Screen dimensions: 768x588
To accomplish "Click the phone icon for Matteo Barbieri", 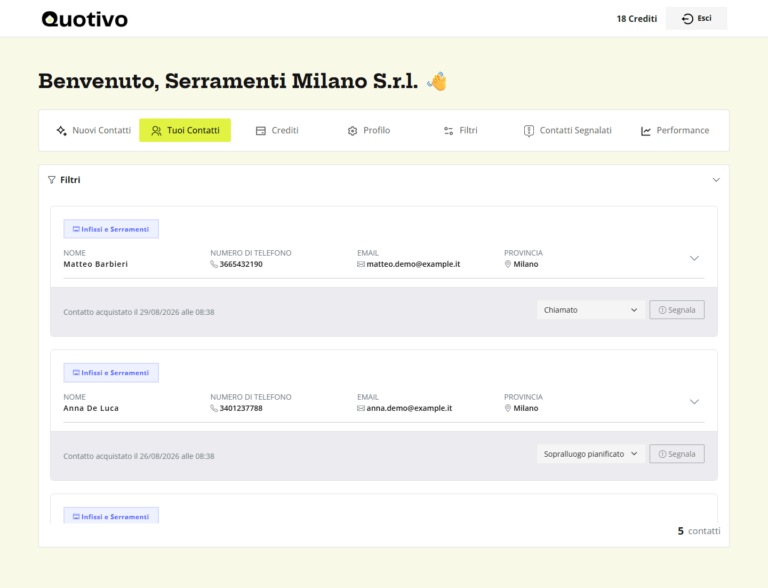I will point(214,264).
